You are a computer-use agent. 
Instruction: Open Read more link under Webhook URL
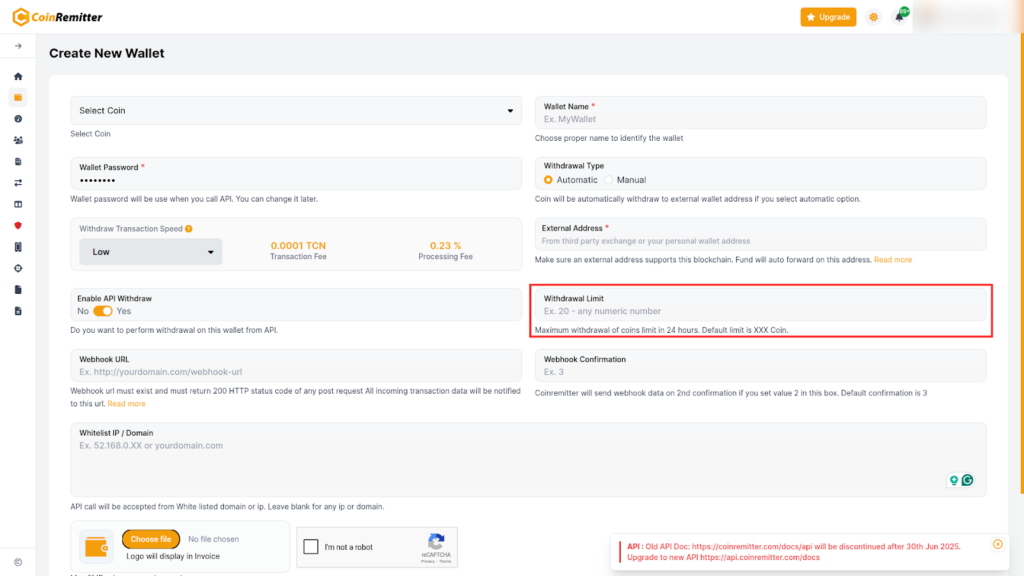127,404
